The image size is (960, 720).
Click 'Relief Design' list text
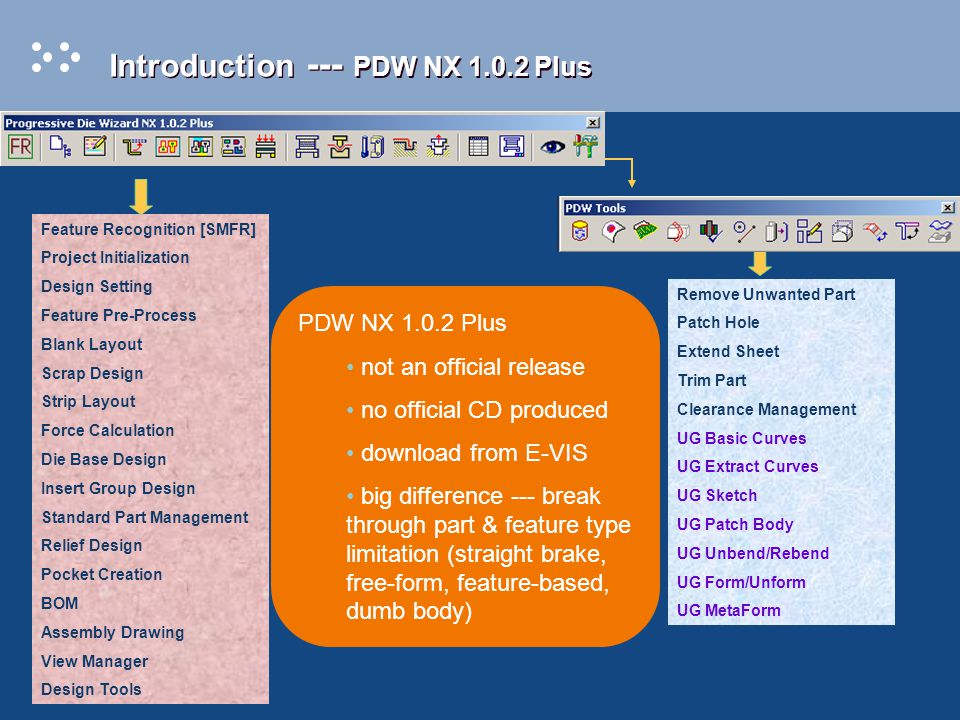pyautogui.click(x=92, y=546)
